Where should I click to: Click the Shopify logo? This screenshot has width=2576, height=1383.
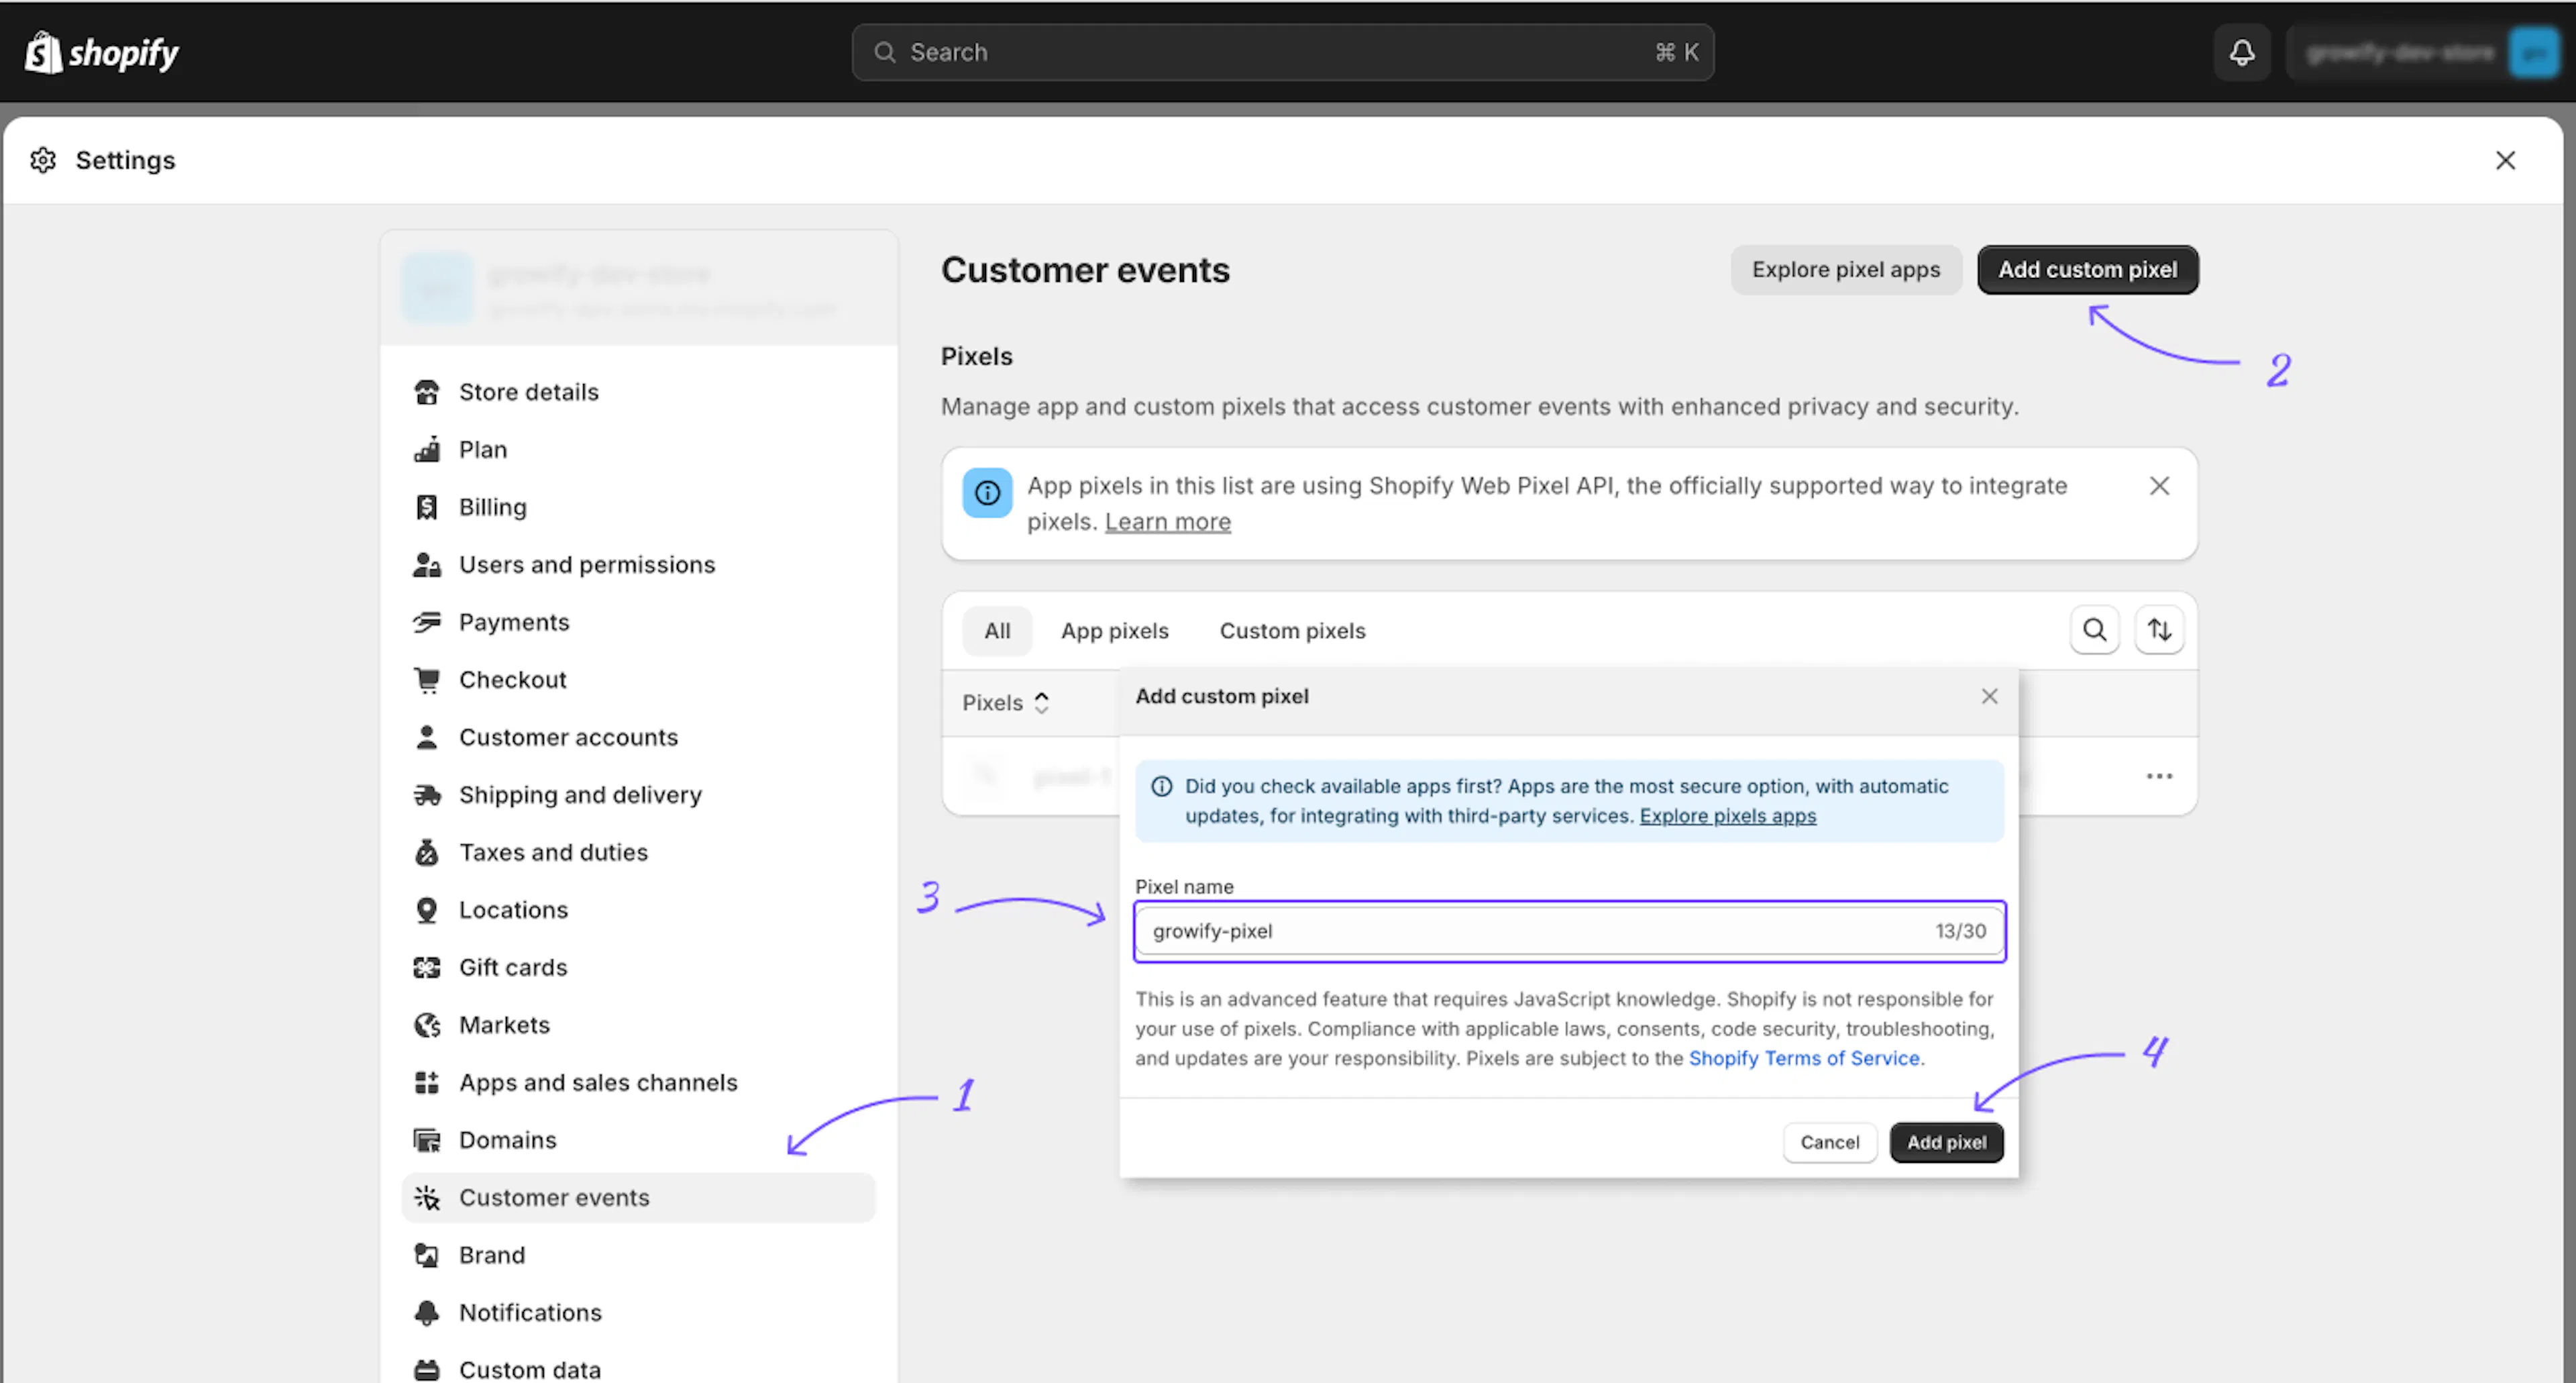(102, 52)
